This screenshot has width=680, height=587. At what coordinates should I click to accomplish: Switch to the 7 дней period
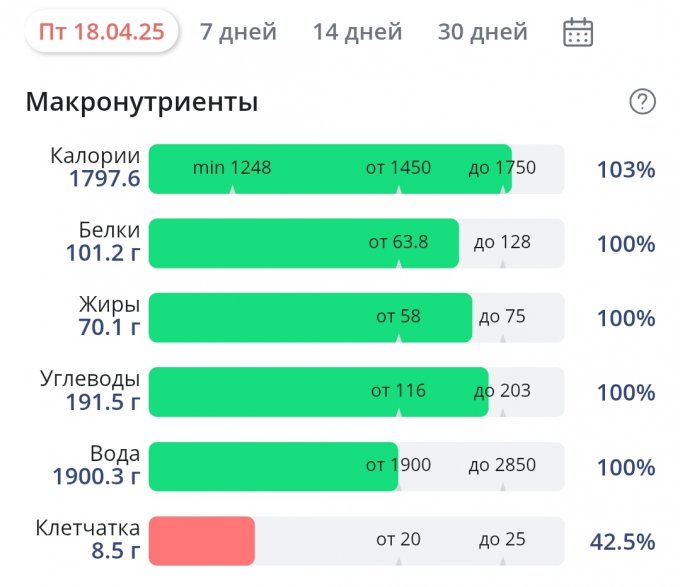pyautogui.click(x=238, y=32)
